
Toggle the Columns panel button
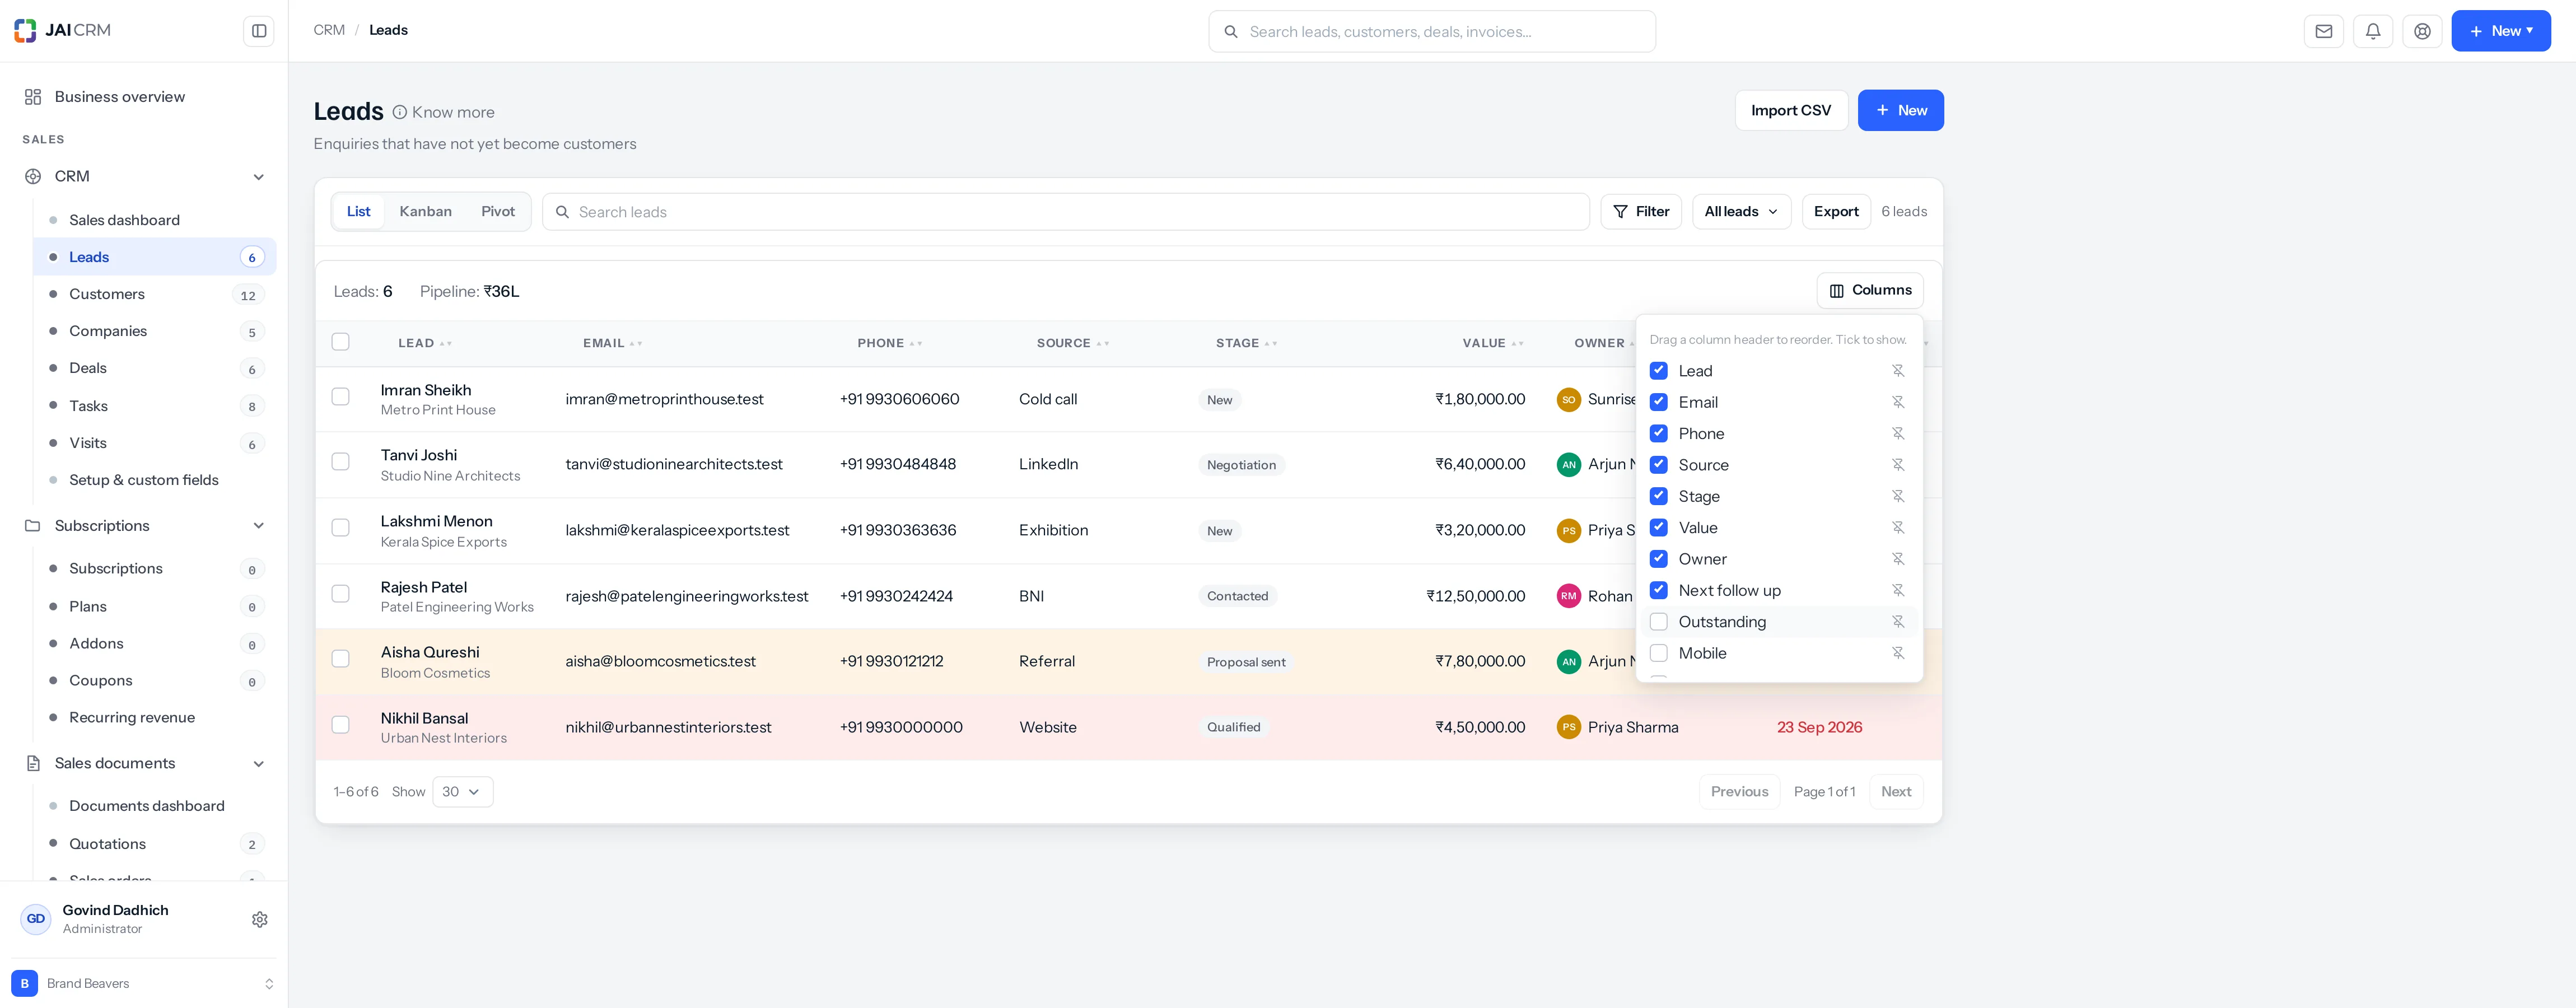(1870, 290)
